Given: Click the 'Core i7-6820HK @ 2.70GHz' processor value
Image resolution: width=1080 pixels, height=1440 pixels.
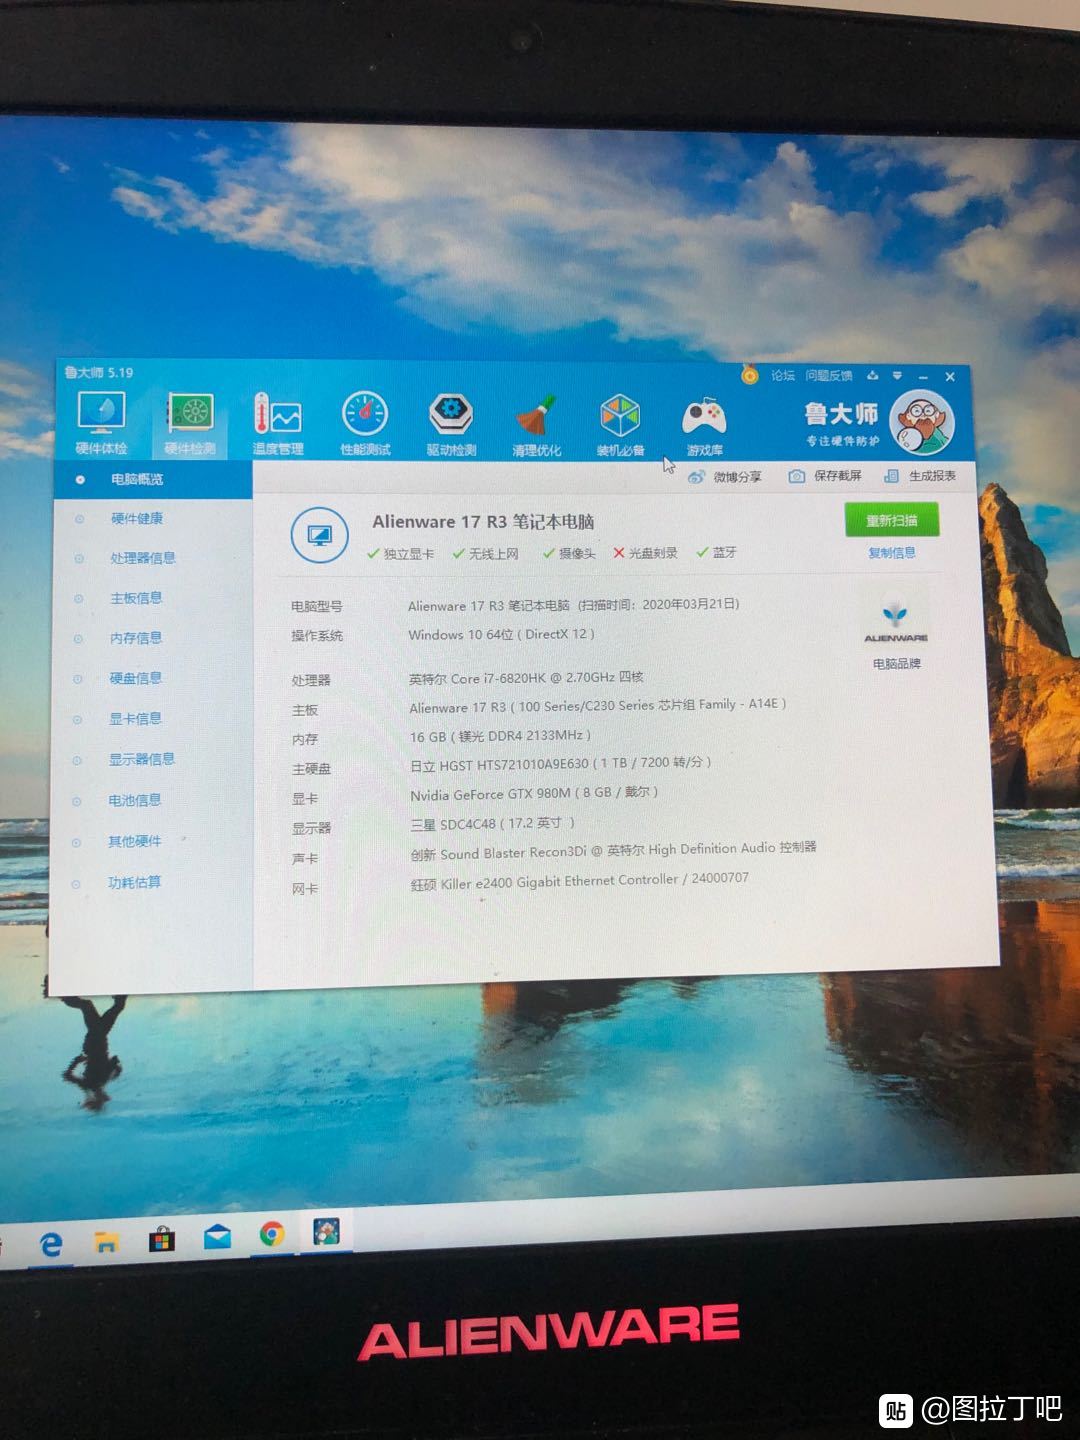Looking at the screenshot, I should point(526,678).
